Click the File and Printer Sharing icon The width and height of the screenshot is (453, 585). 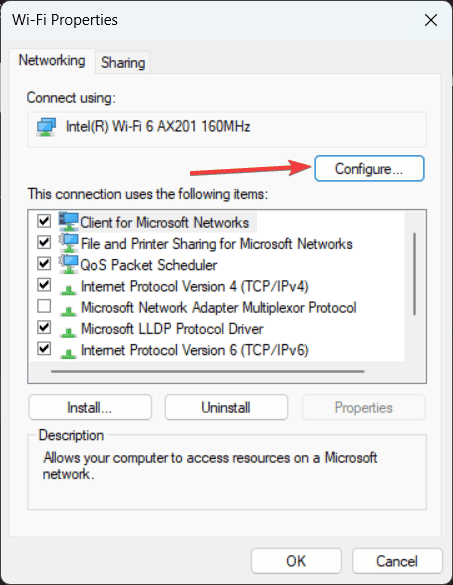pyautogui.click(x=69, y=243)
